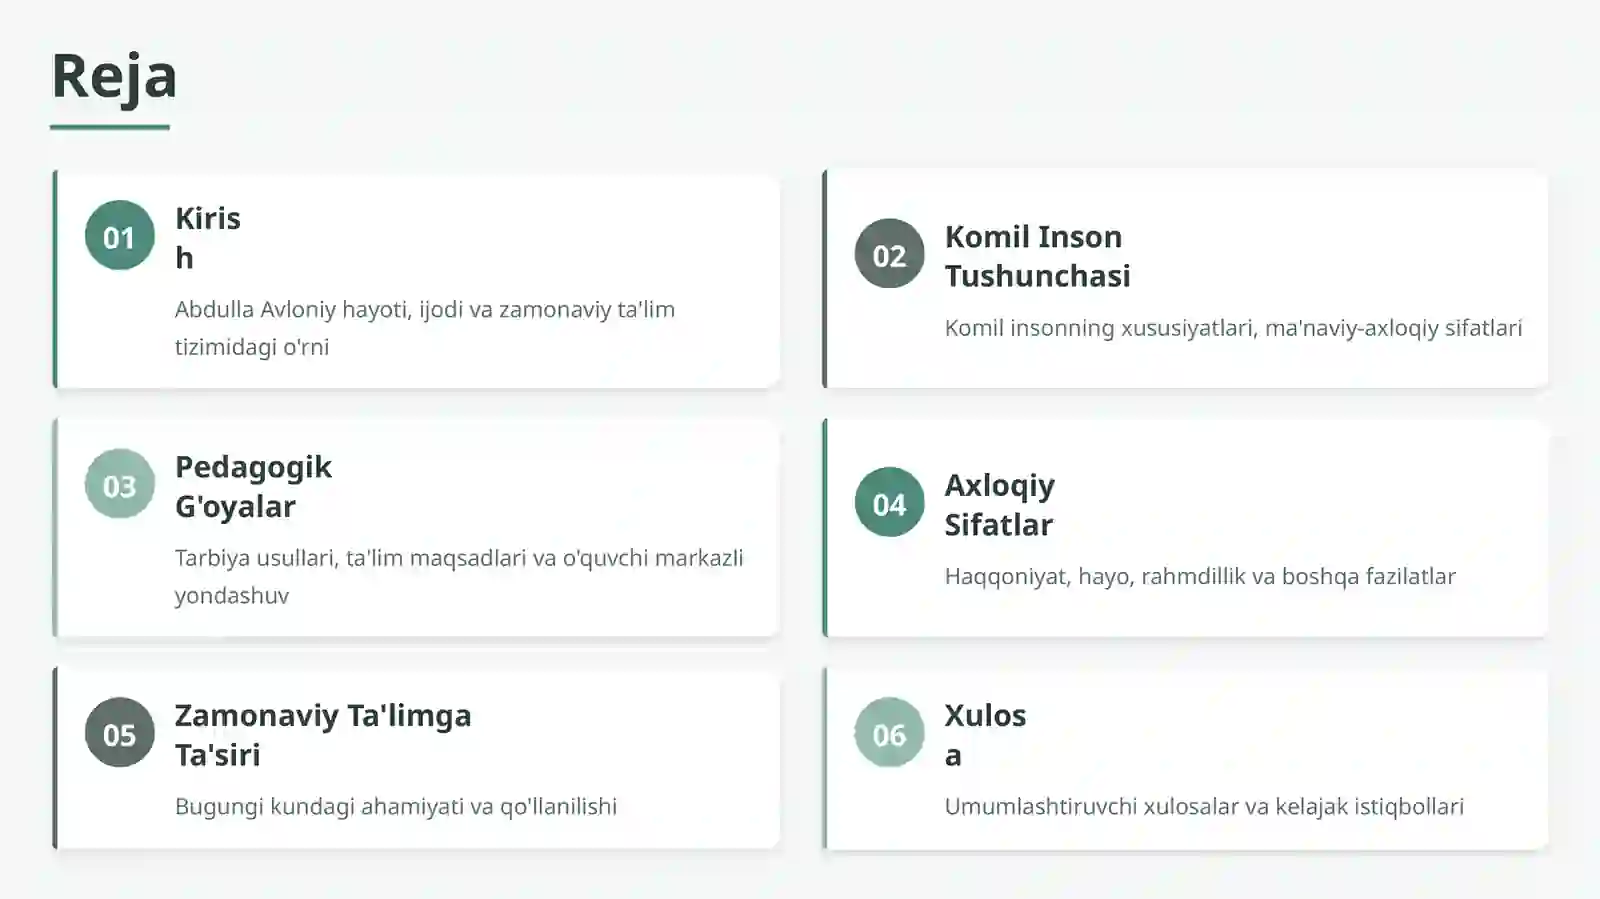Click the 02 number badge

point(889,254)
